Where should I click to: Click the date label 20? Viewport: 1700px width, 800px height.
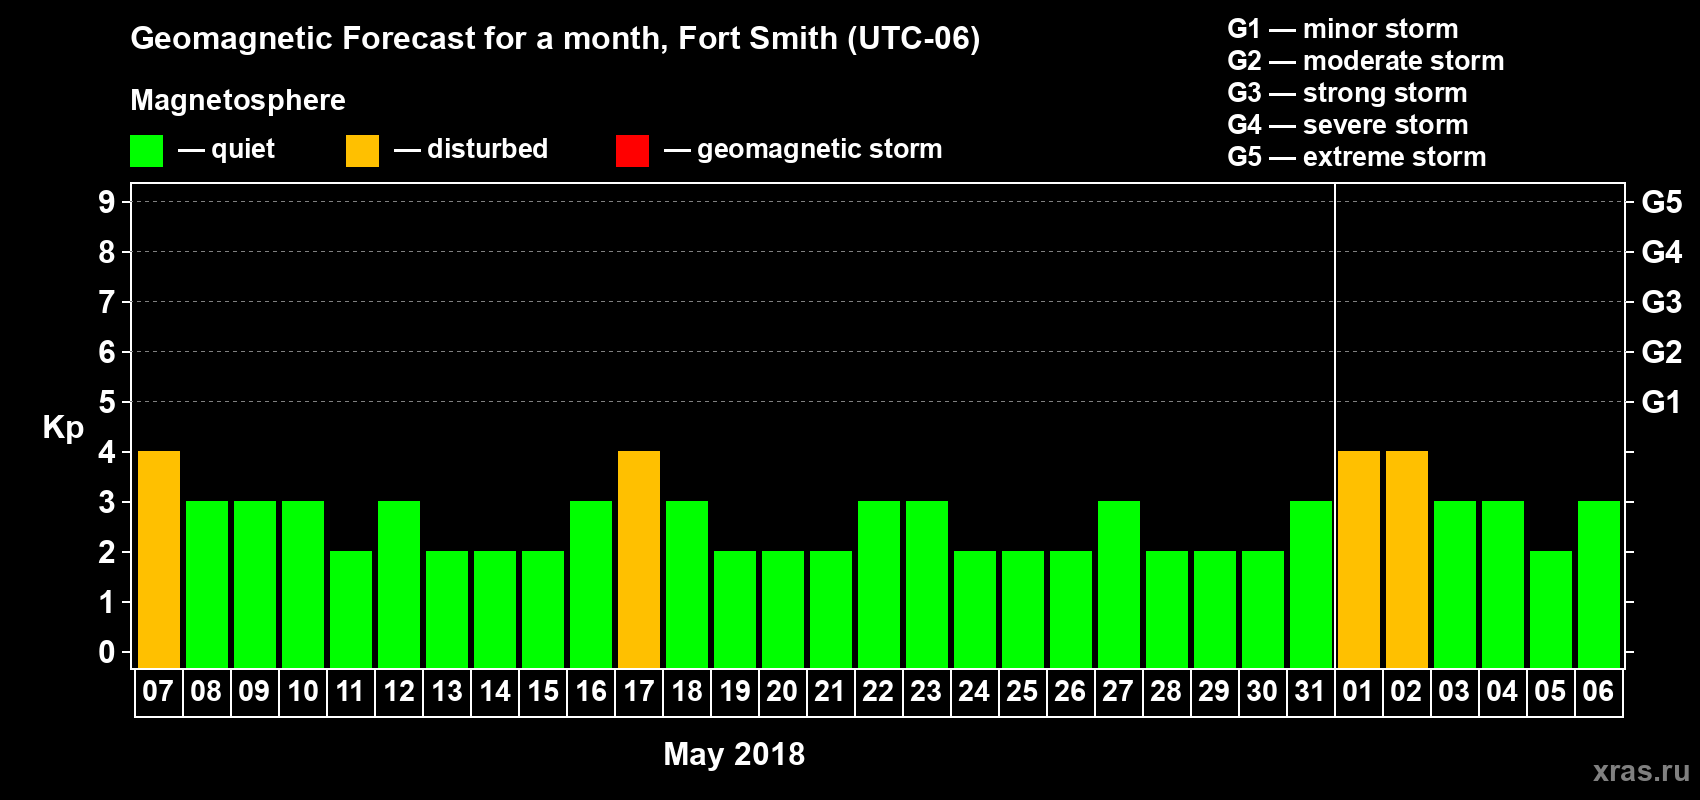tap(782, 692)
